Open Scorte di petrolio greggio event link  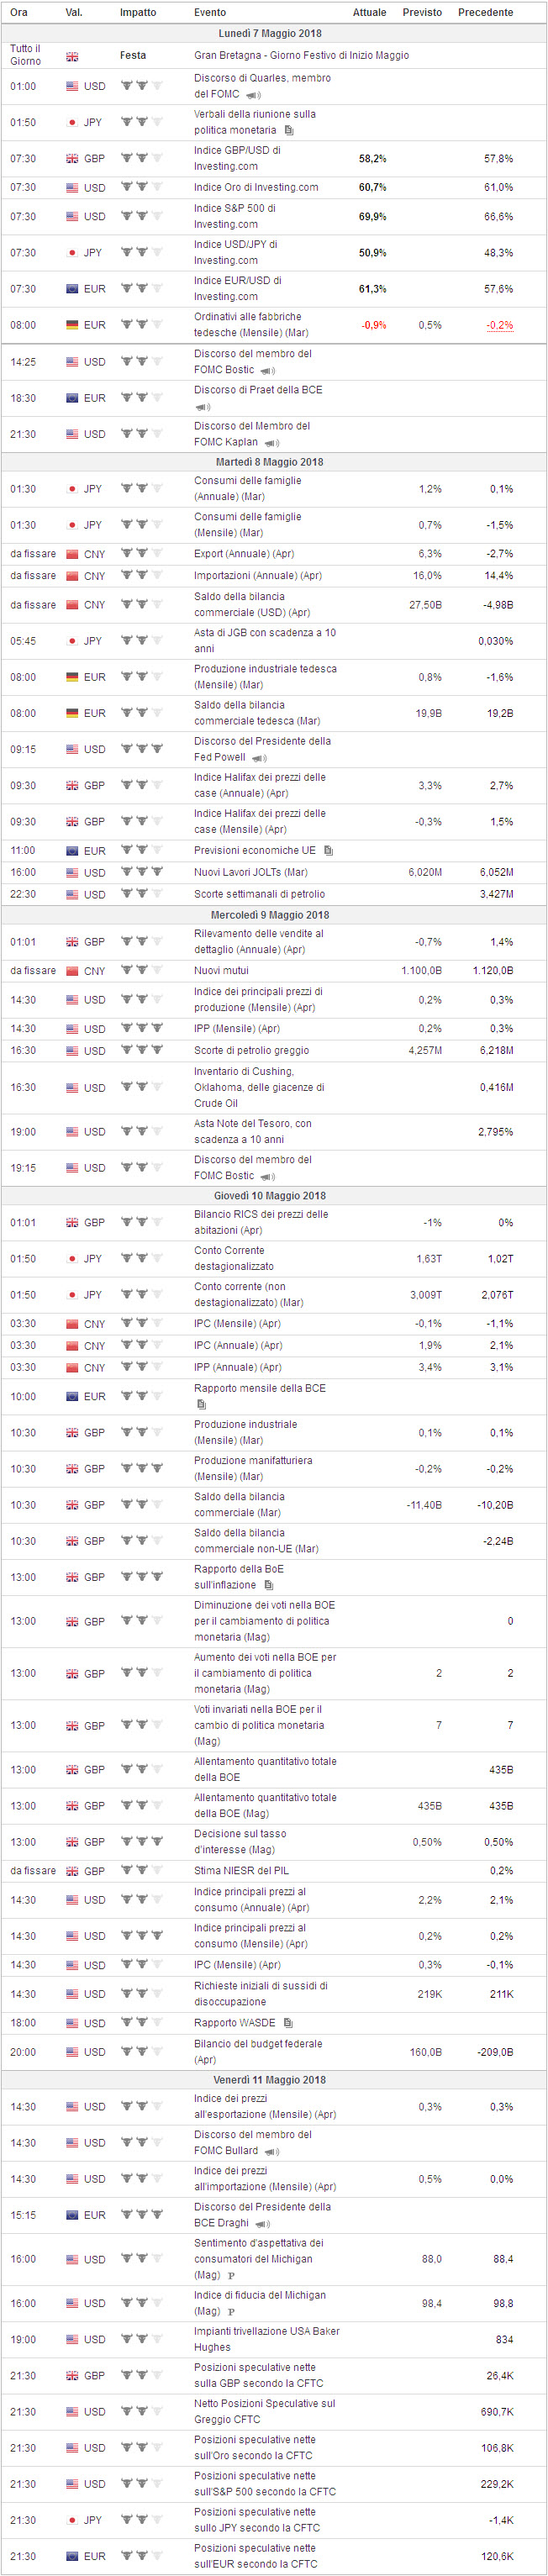click(x=252, y=1051)
